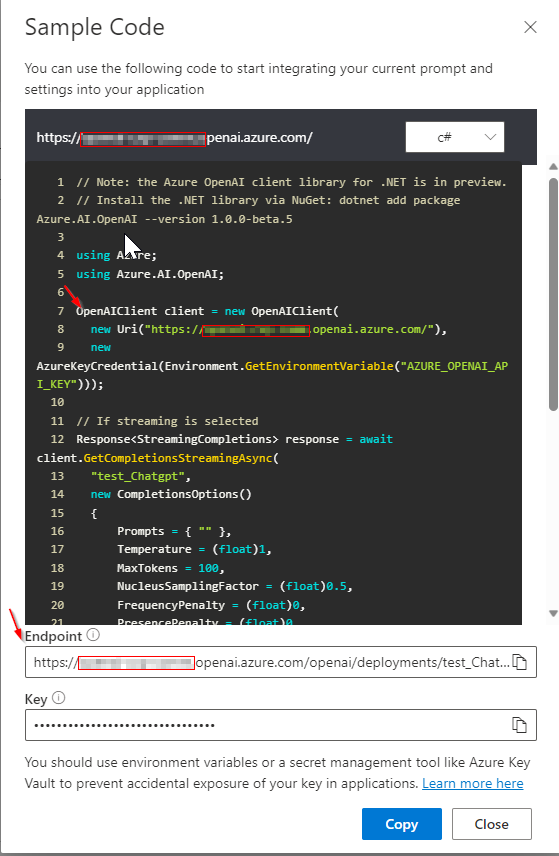
Task: Click the GetCompletionsStreamingAsync method text
Action: (x=177, y=458)
